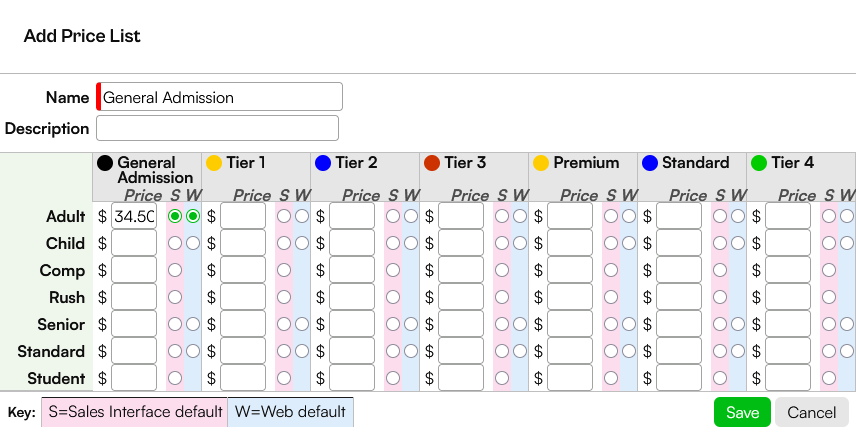Cancel adding the price list
The height and width of the screenshot is (432, 856).
point(812,412)
